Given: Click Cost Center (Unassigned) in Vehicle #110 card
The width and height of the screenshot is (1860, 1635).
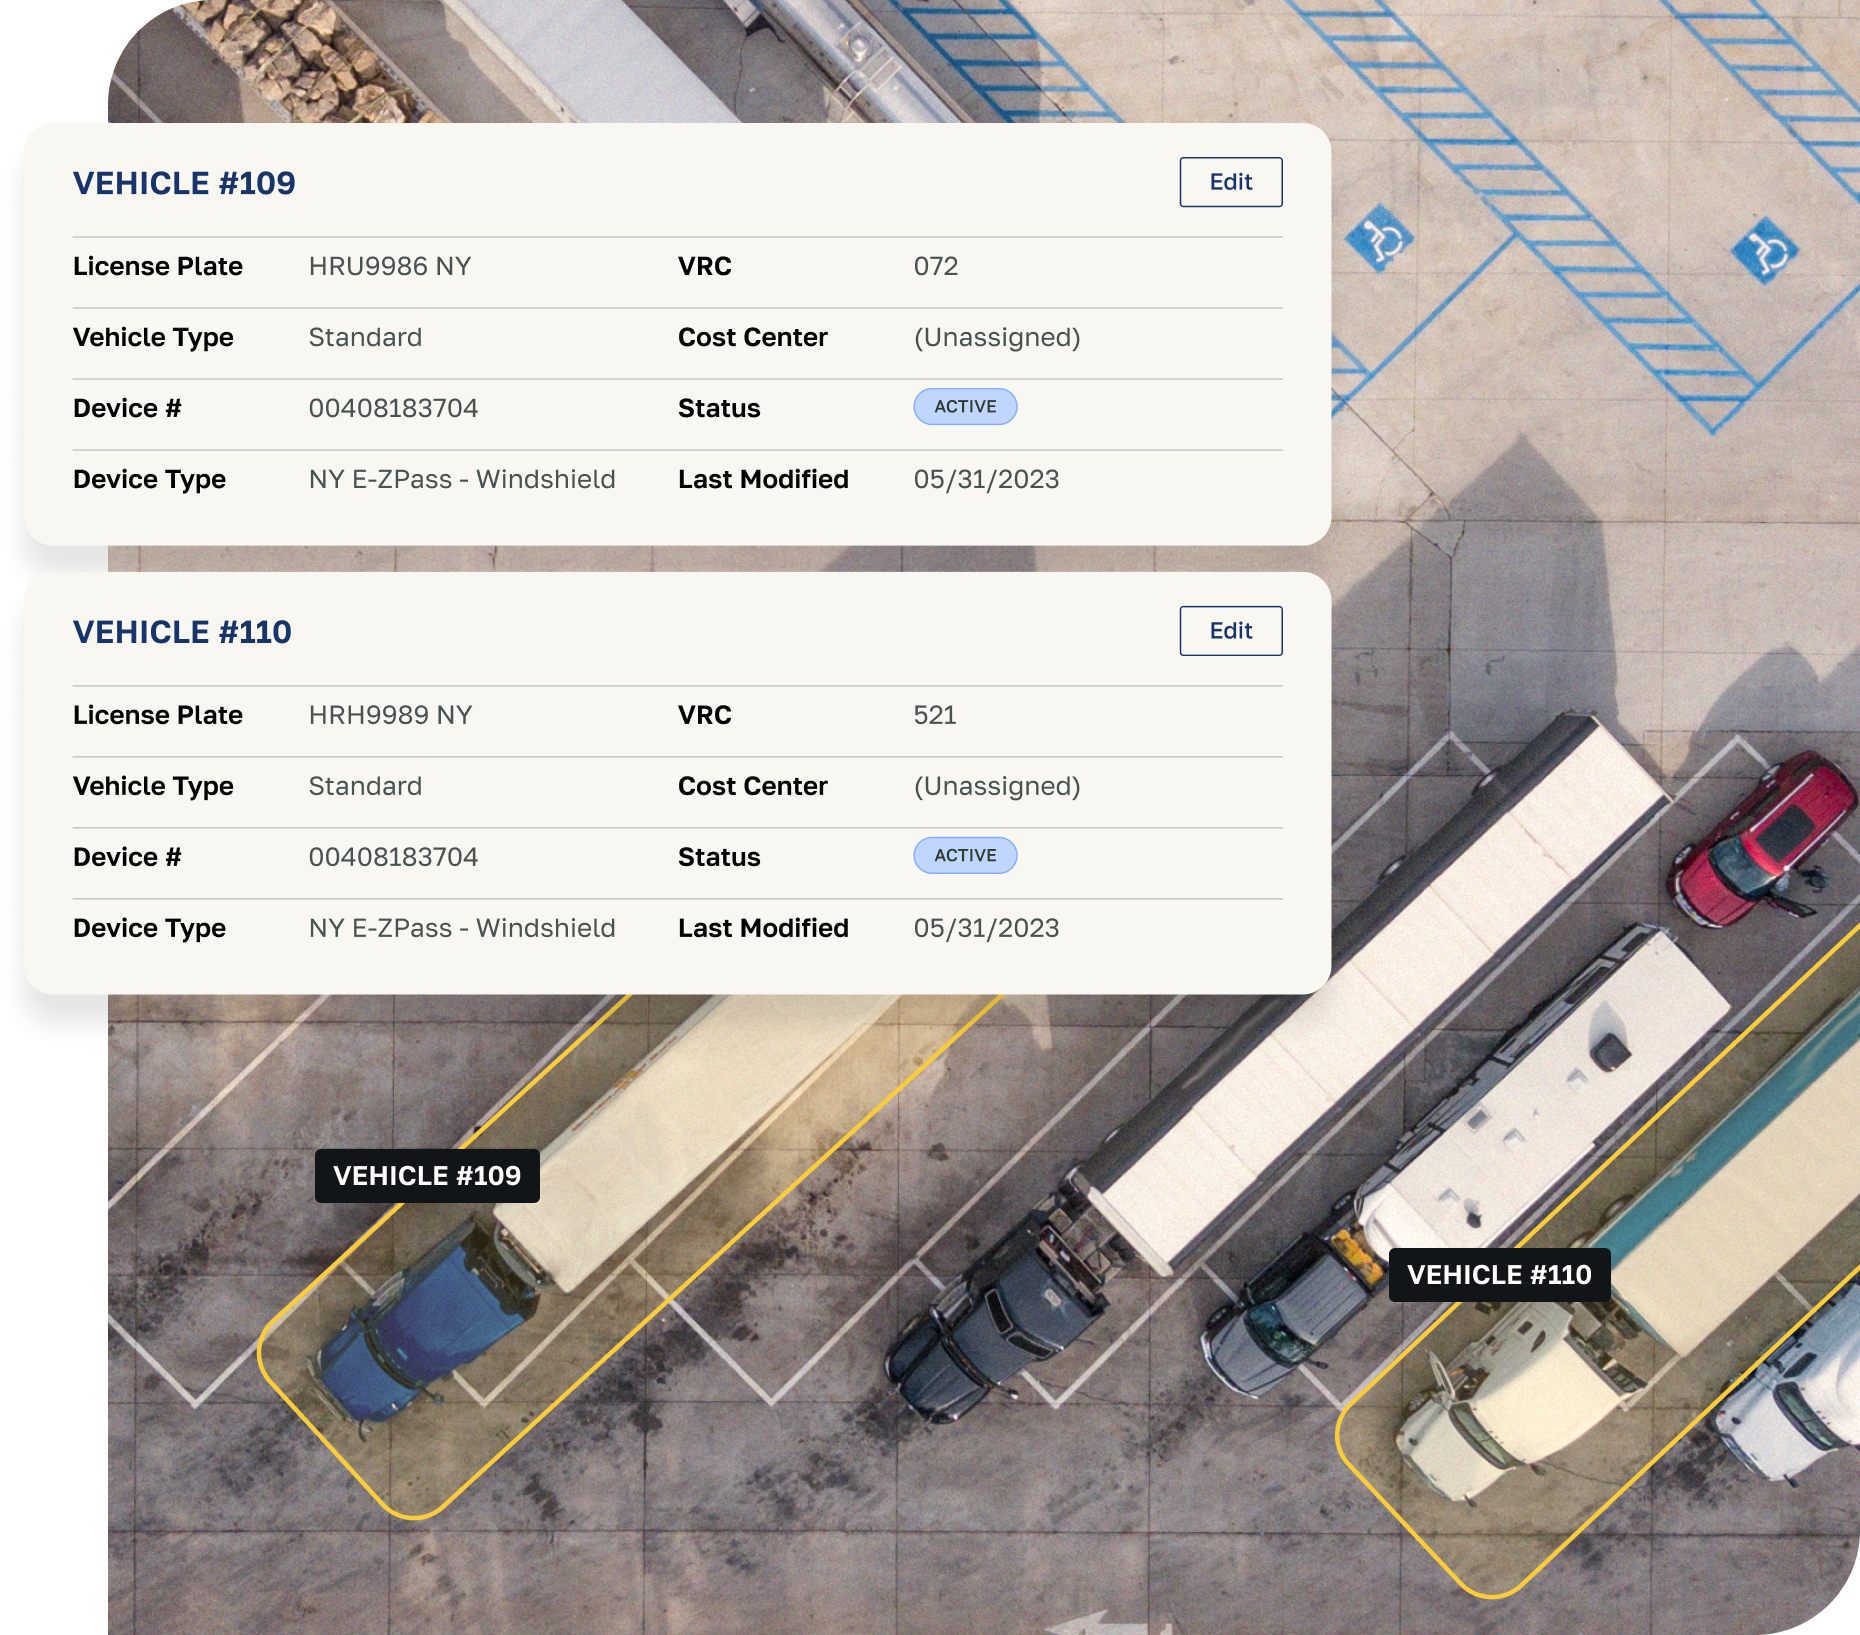Looking at the screenshot, I should coord(996,787).
